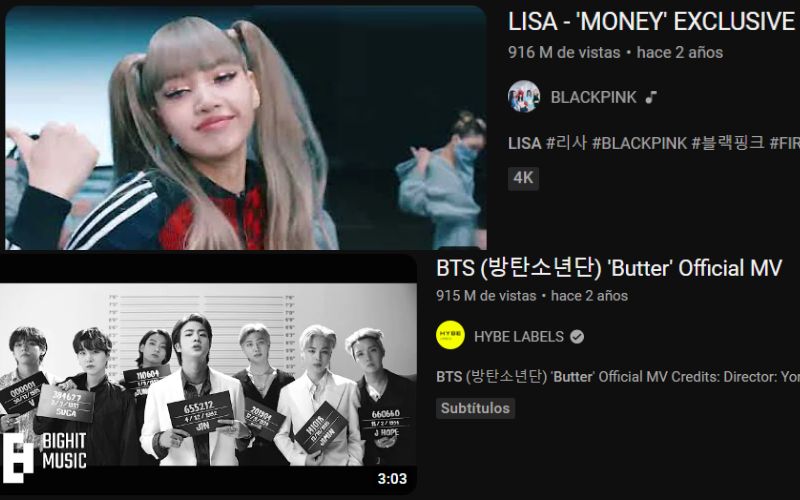Click the verified checkmark beside HYBE LABELS
The height and width of the screenshot is (500, 800).
(x=577, y=337)
